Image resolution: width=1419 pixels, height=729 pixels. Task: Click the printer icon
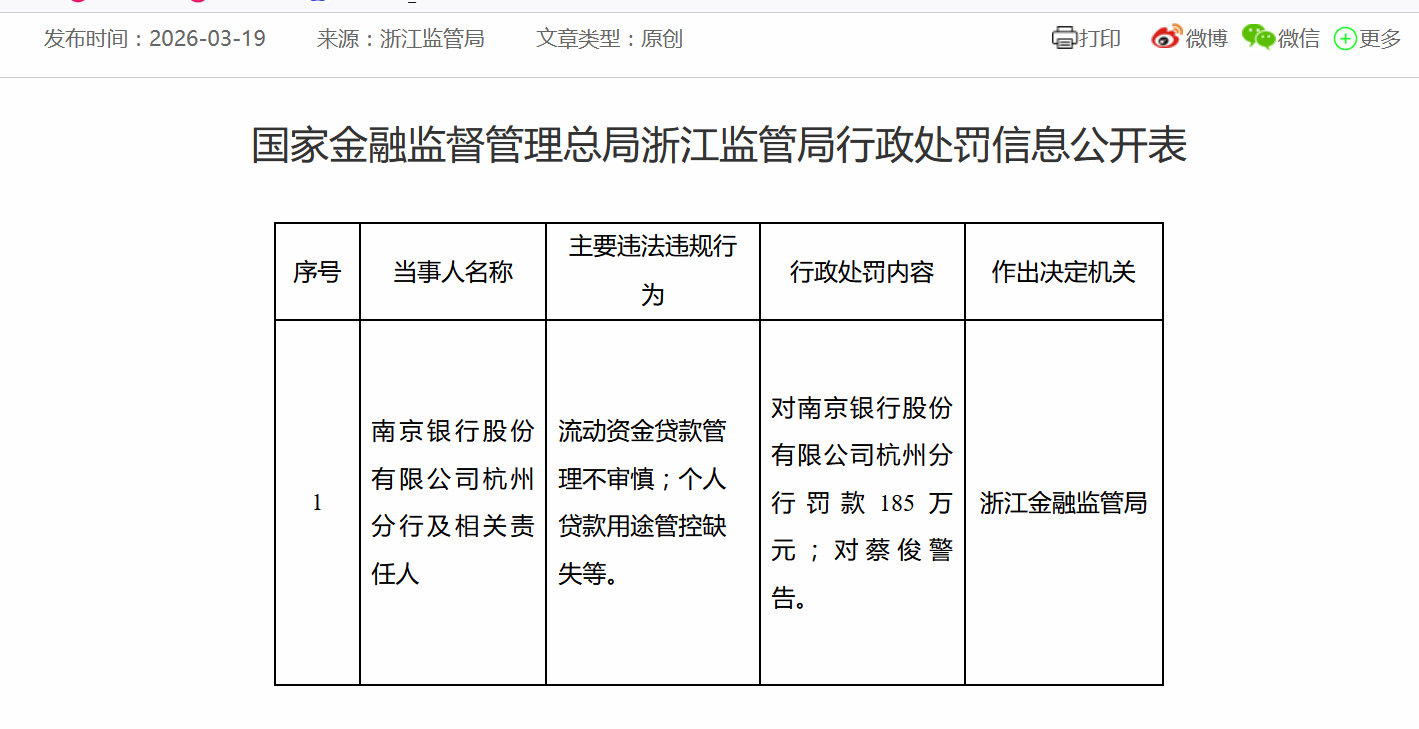click(x=1064, y=38)
